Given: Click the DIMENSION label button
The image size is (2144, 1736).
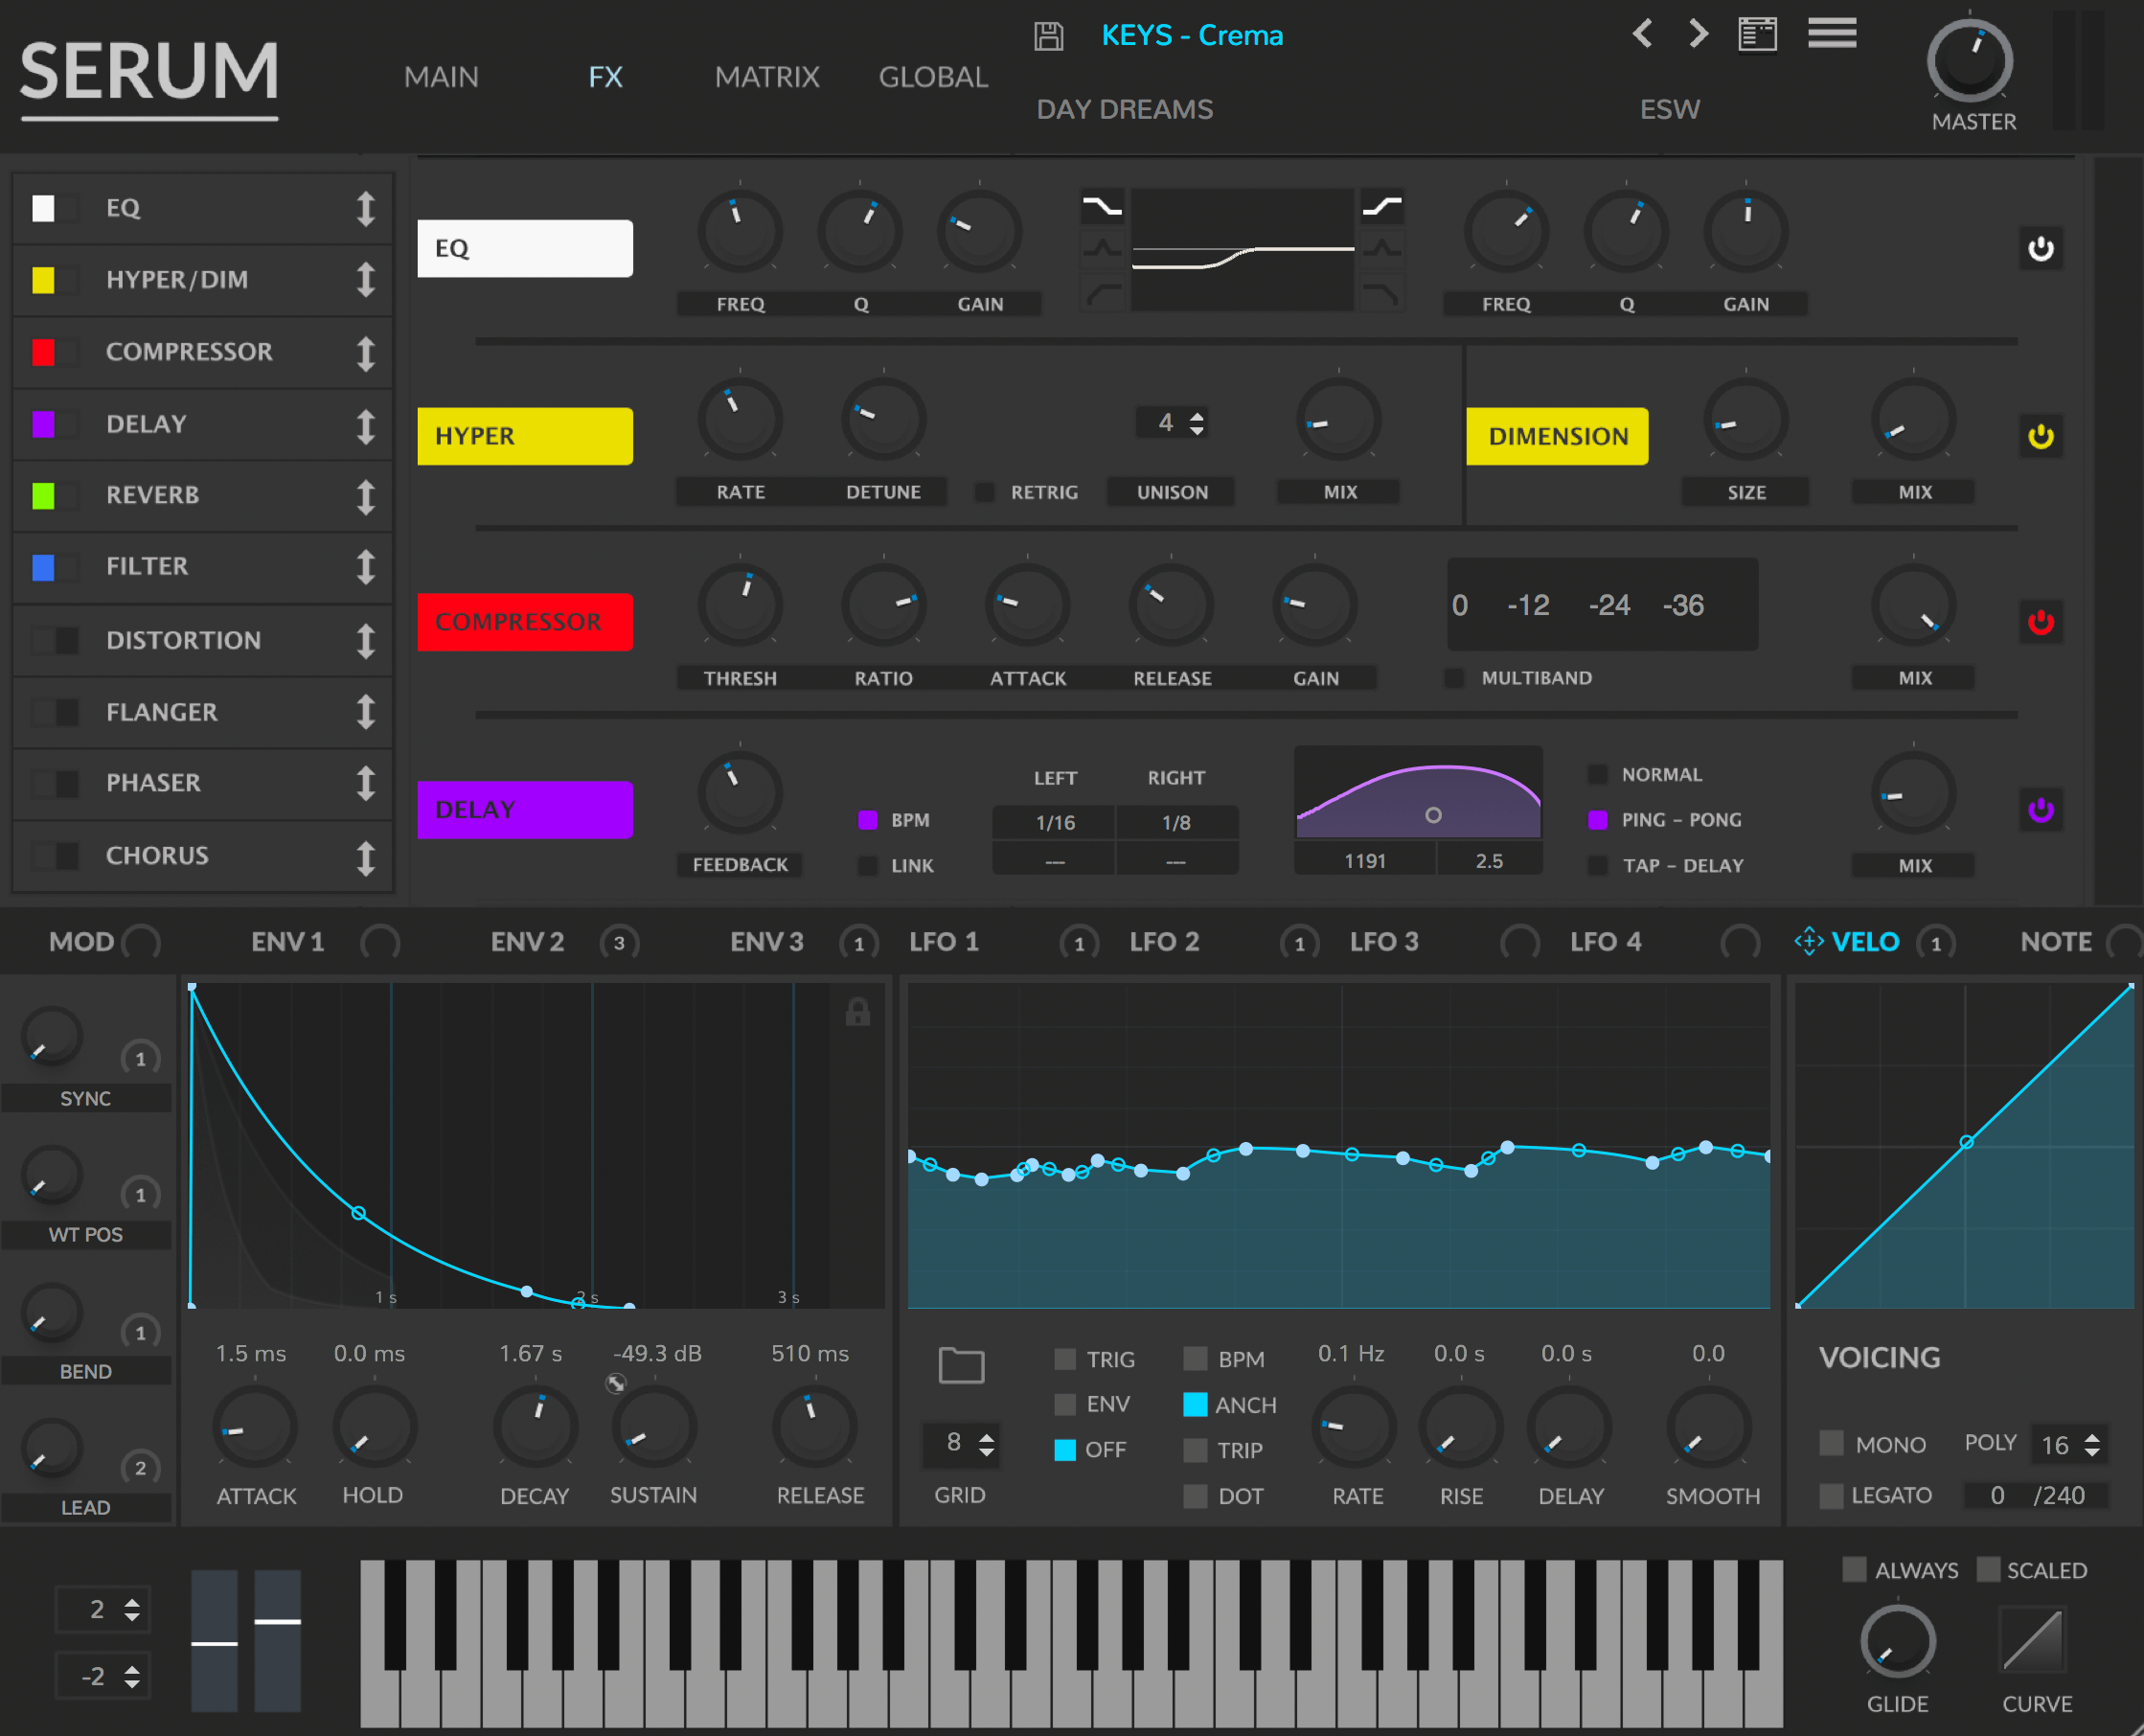Looking at the screenshot, I should pos(1557,436).
